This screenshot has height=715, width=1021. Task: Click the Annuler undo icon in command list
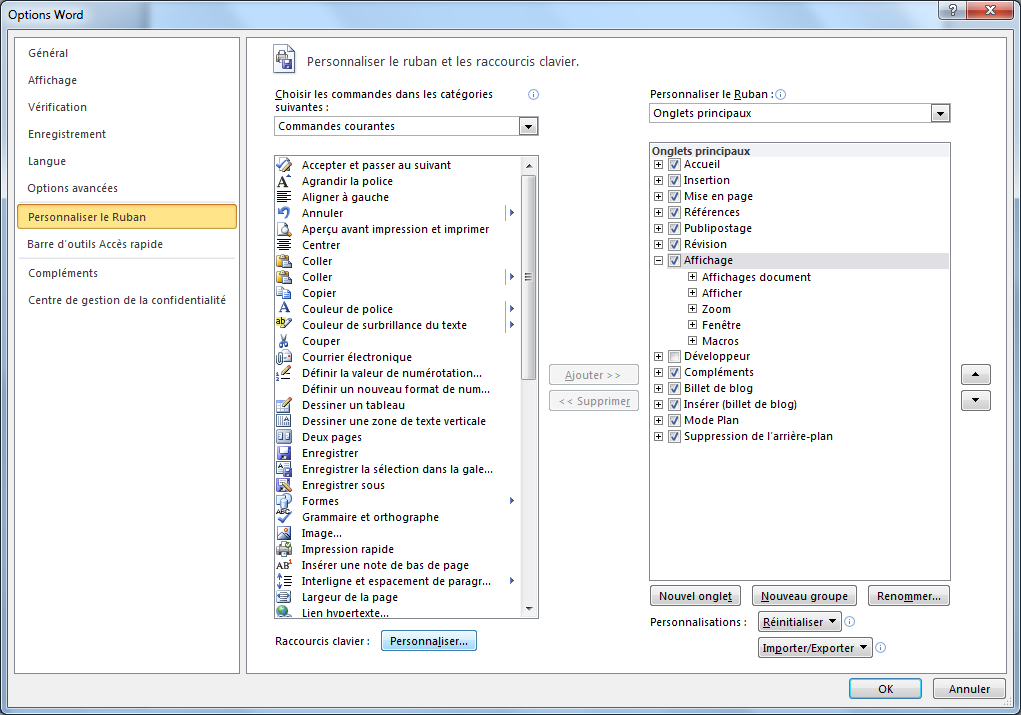(284, 213)
